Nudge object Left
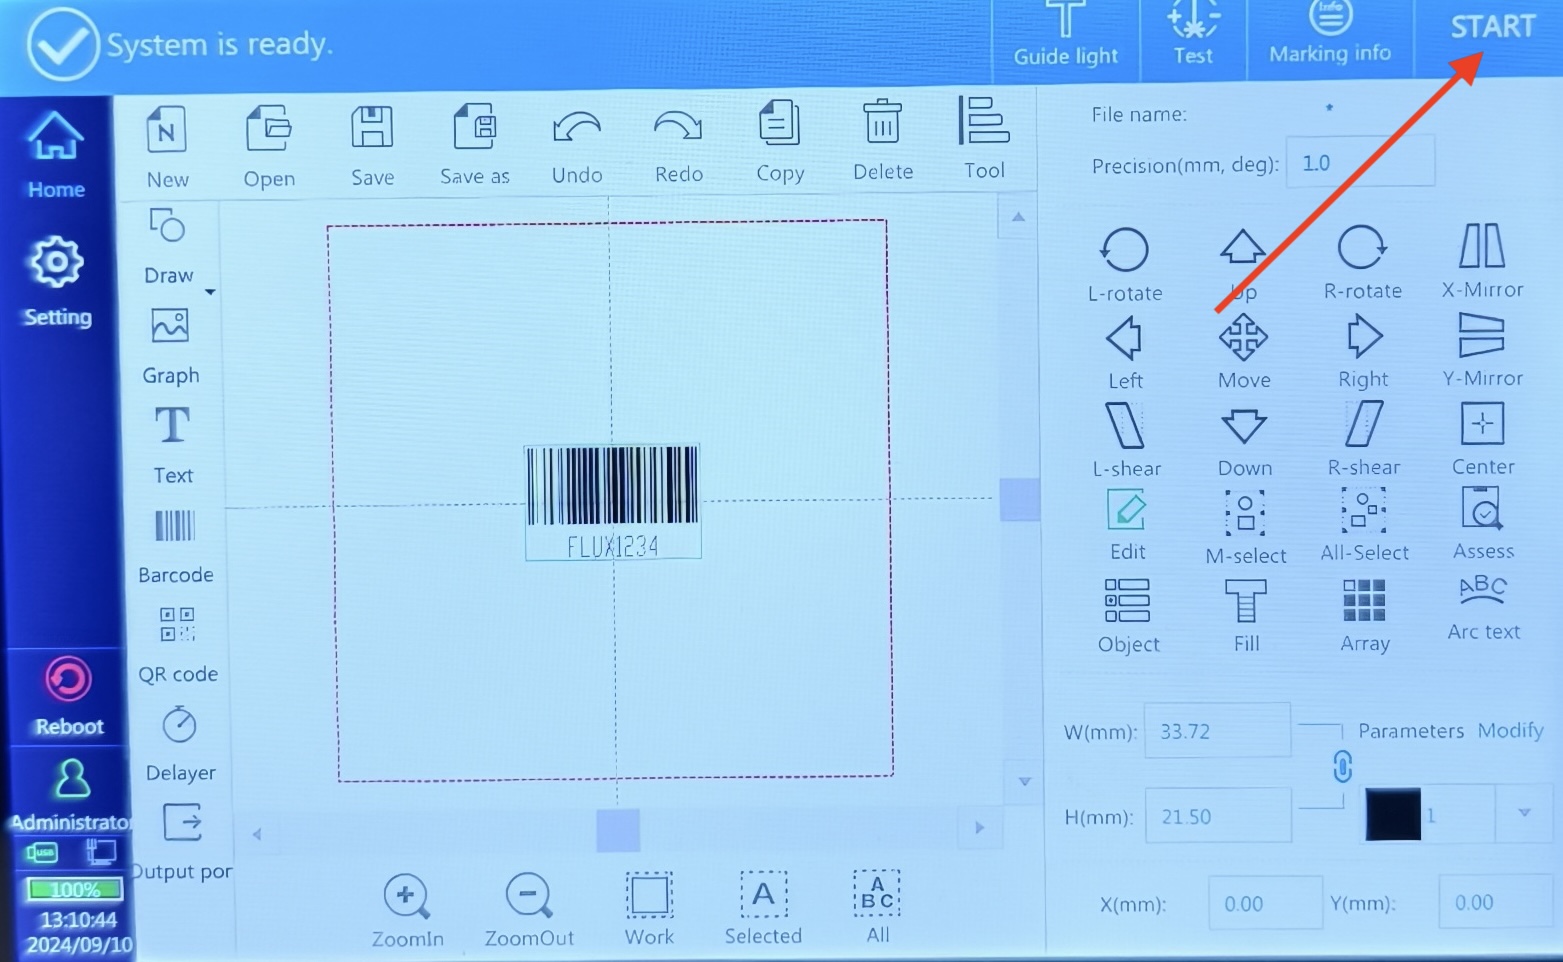The height and width of the screenshot is (962, 1563). click(x=1125, y=353)
